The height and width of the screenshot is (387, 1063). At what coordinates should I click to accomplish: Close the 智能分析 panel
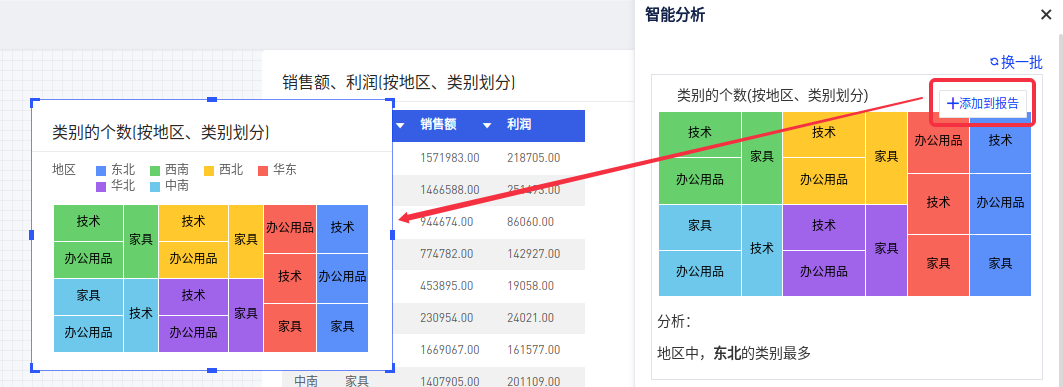click(x=1046, y=15)
